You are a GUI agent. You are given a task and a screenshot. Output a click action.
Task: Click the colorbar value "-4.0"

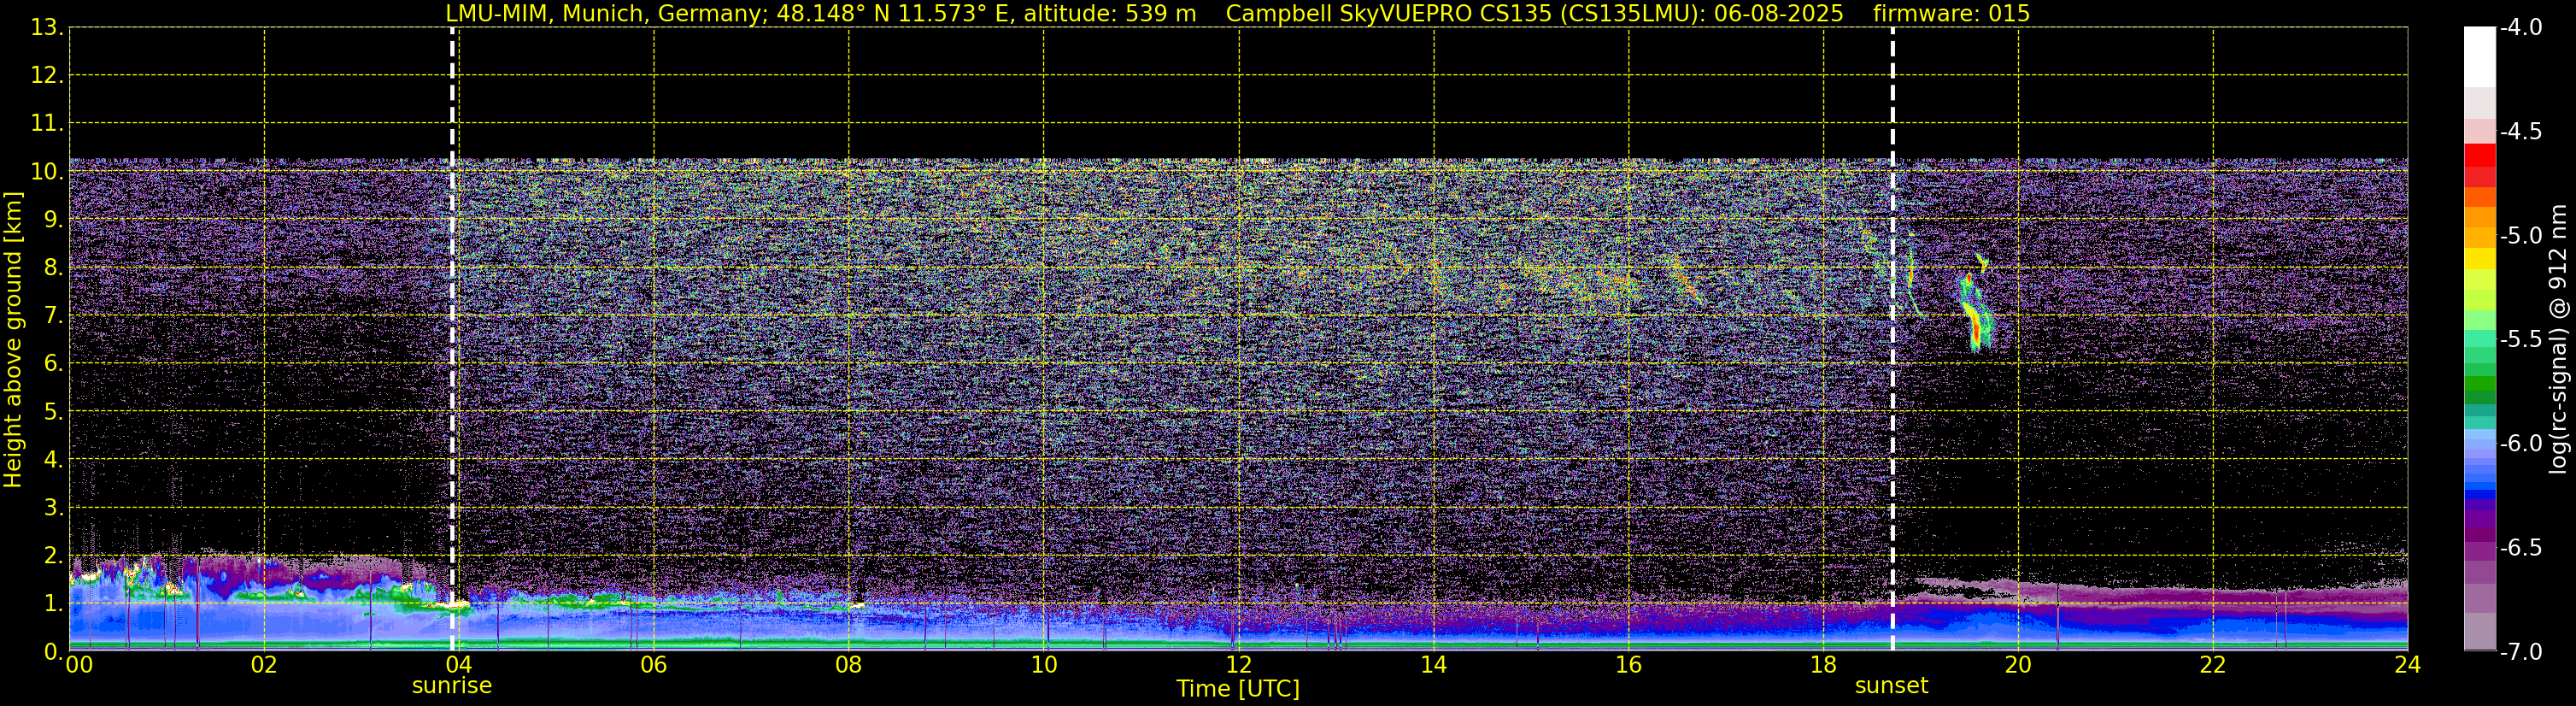click(x=2521, y=27)
